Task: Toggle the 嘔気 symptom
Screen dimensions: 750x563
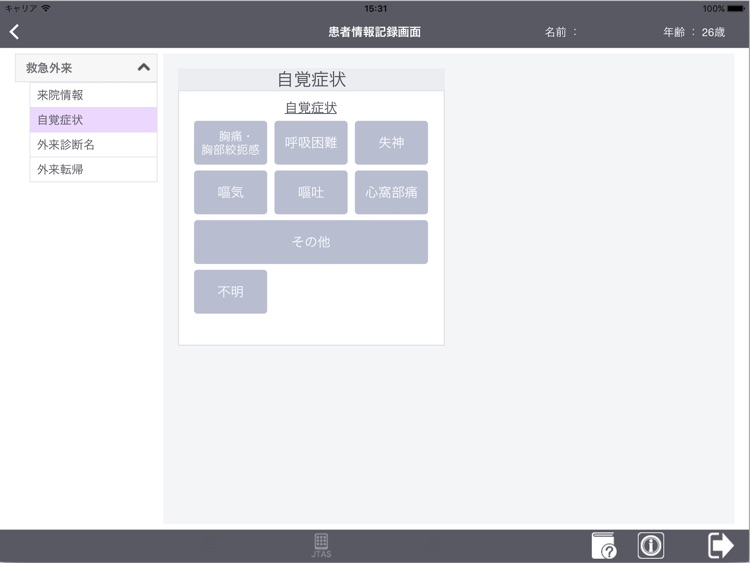Action: [x=231, y=192]
